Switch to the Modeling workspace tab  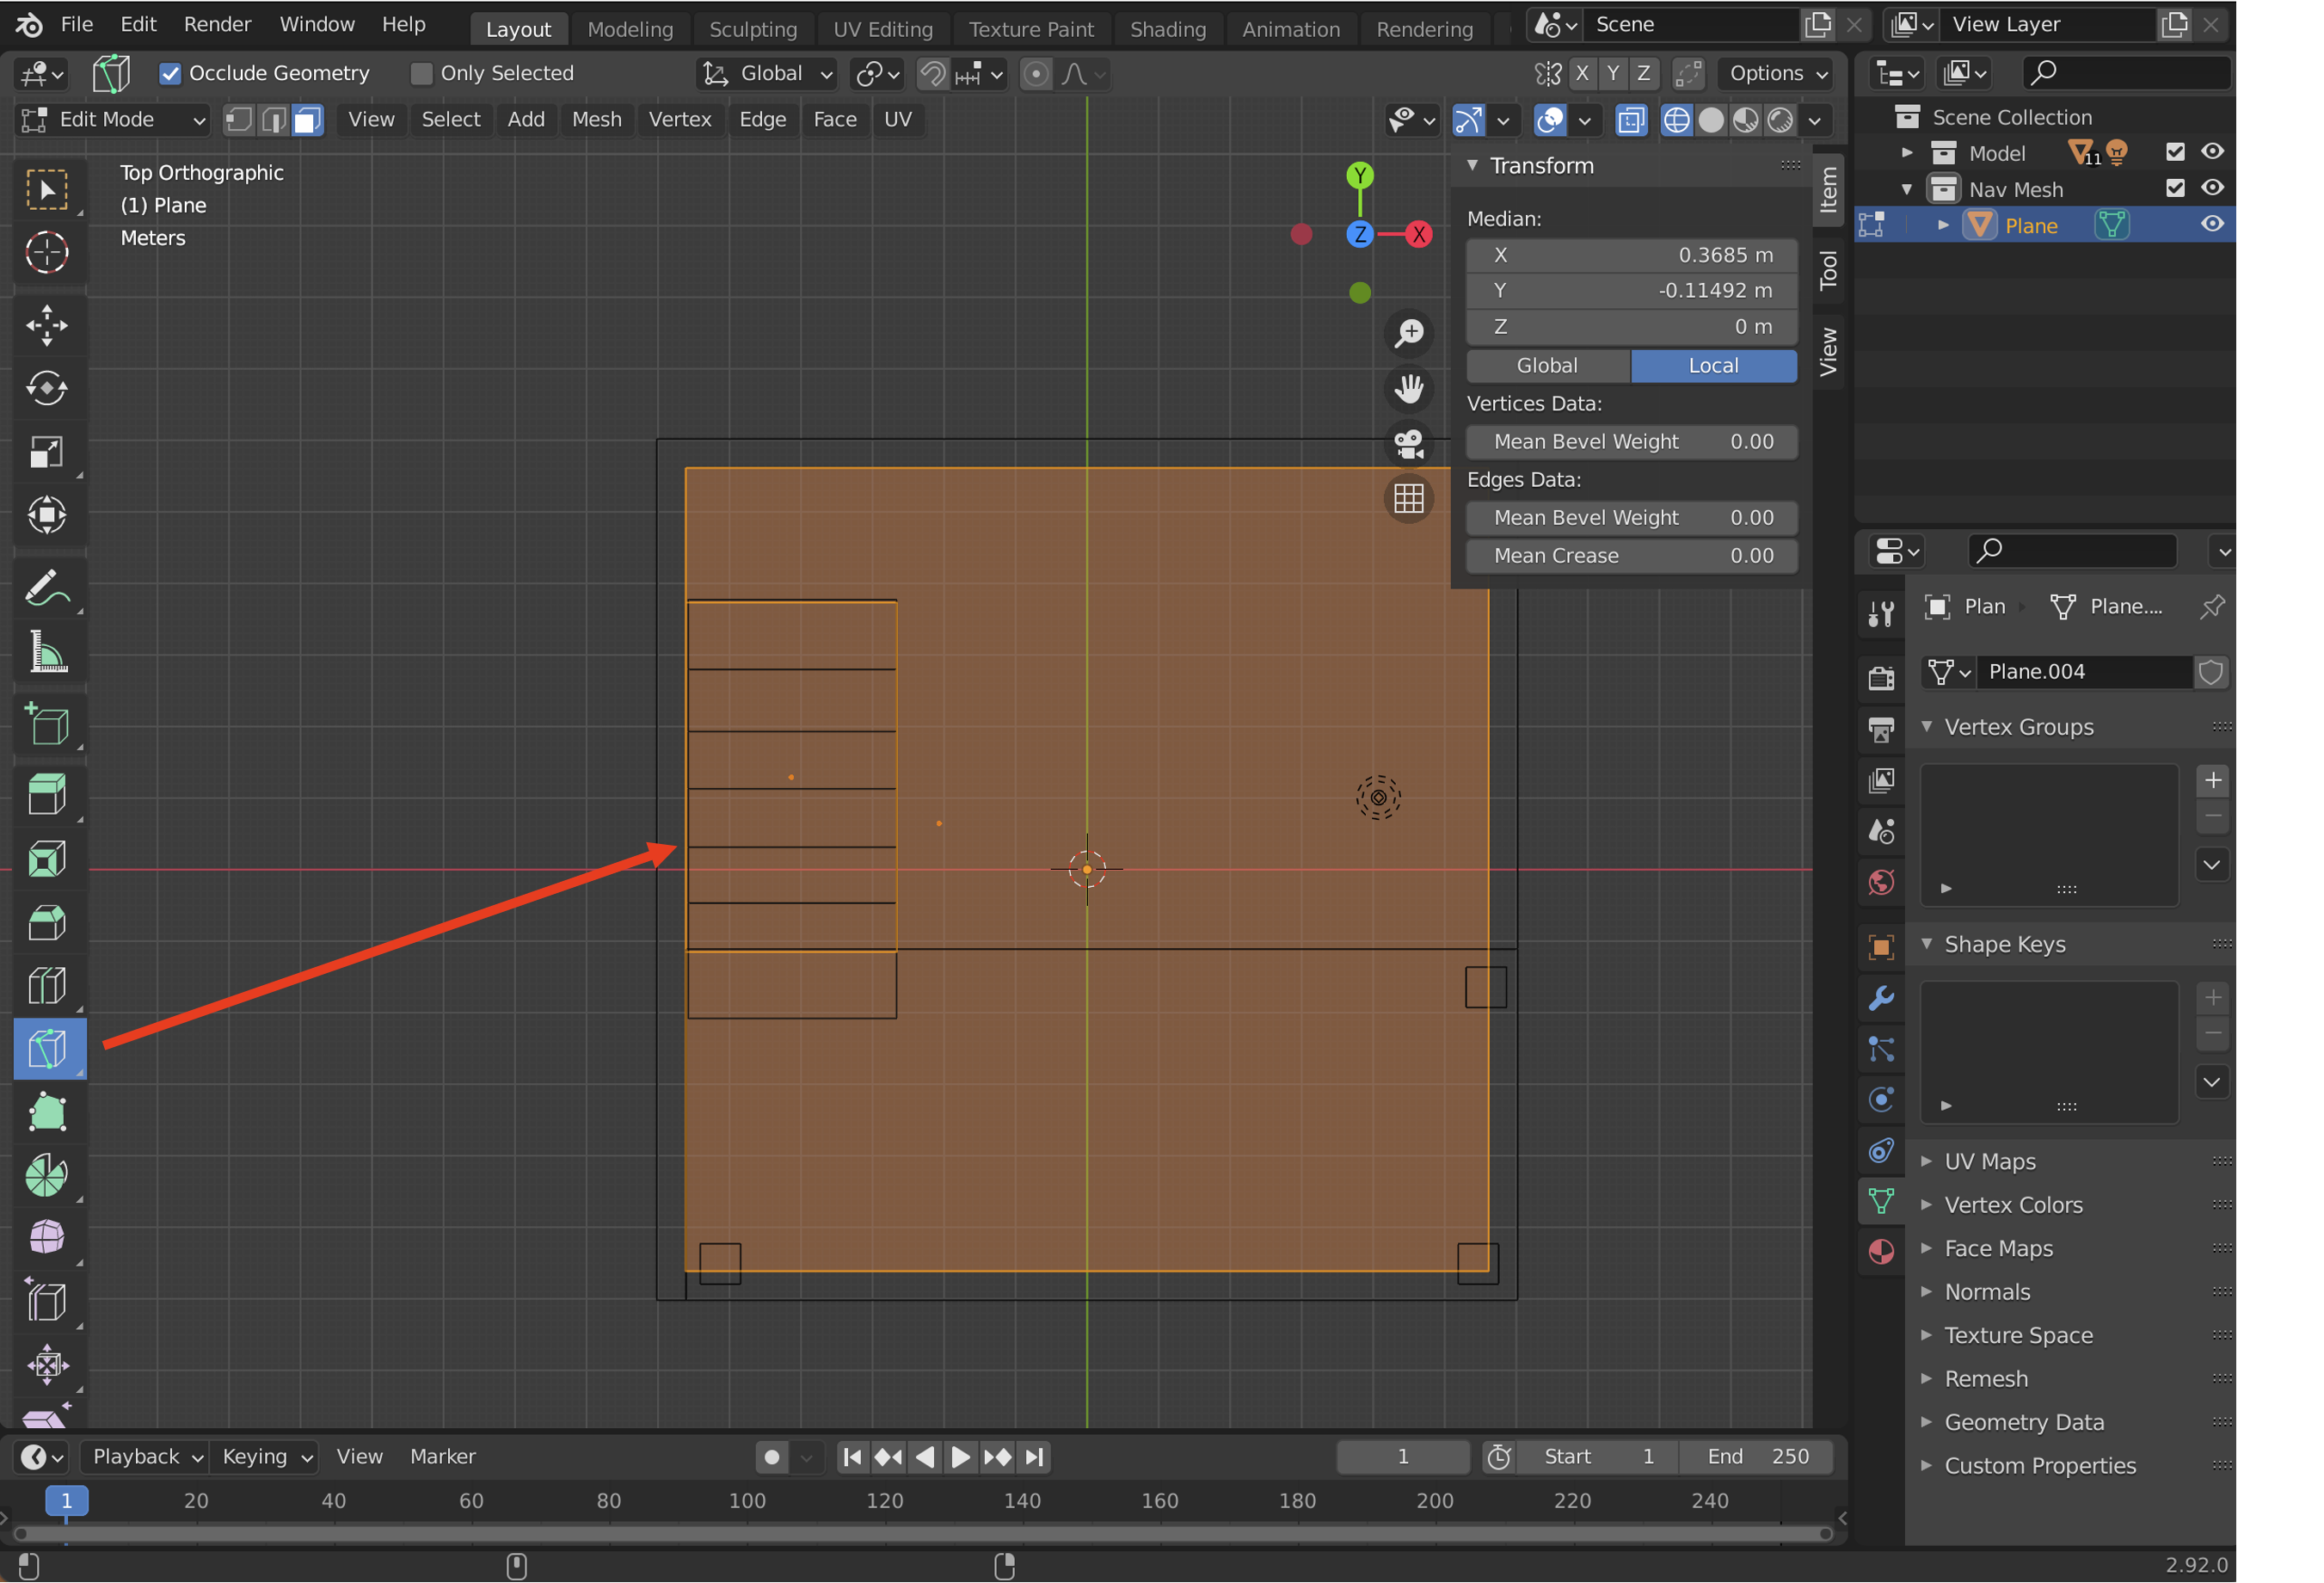(630, 29)
